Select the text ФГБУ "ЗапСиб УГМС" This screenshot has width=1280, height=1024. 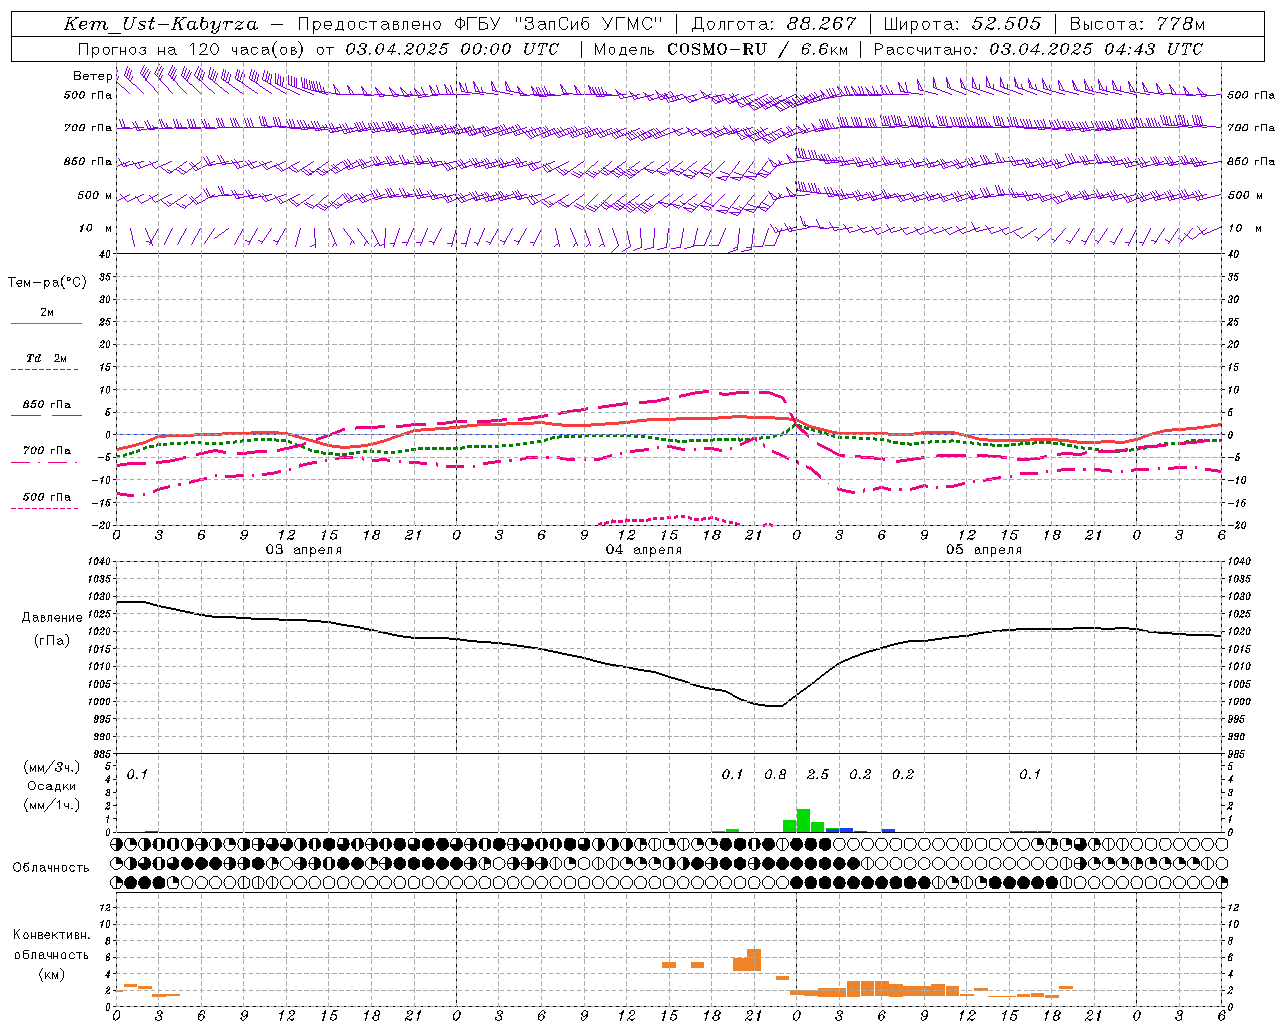click(x=559, y=24)
